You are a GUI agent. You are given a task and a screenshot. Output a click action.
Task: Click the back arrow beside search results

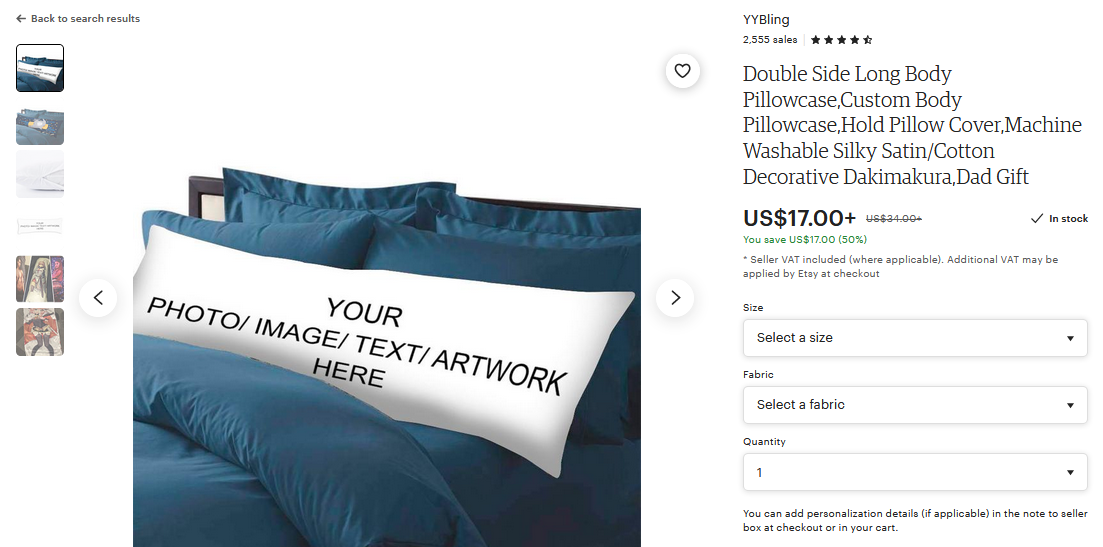point(21,19)
